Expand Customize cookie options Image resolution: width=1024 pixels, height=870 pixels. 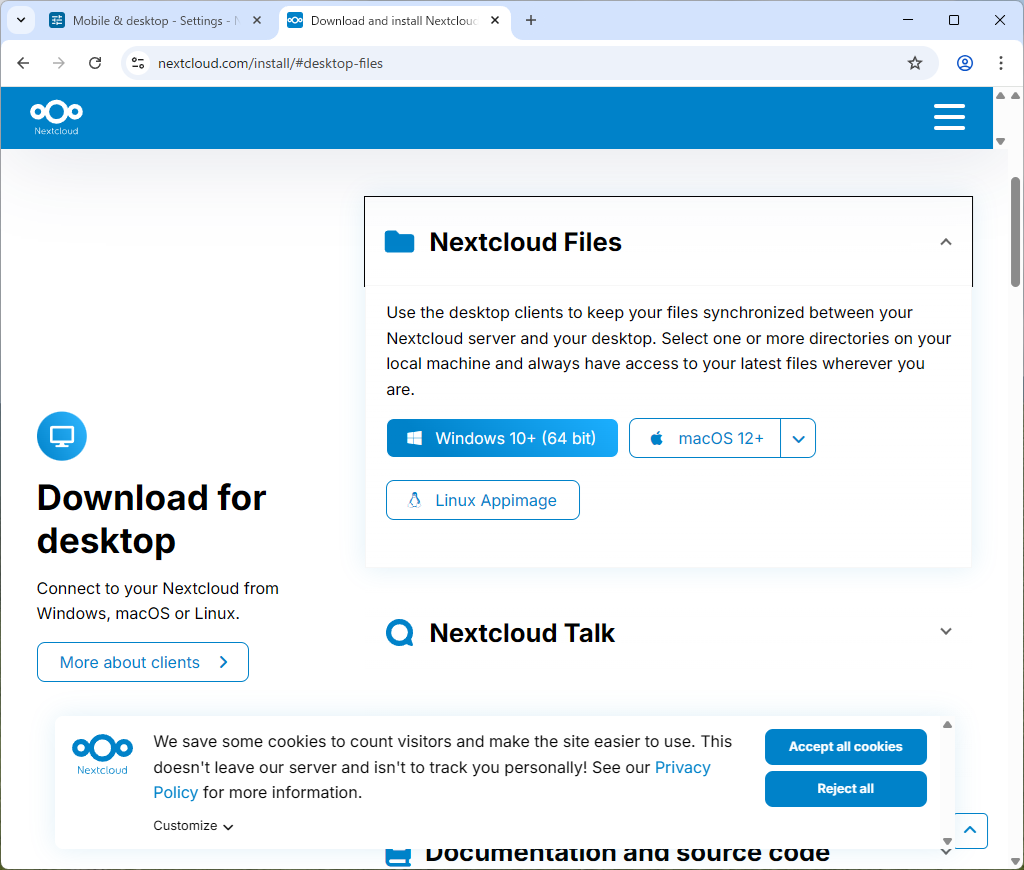coord(193,826)
